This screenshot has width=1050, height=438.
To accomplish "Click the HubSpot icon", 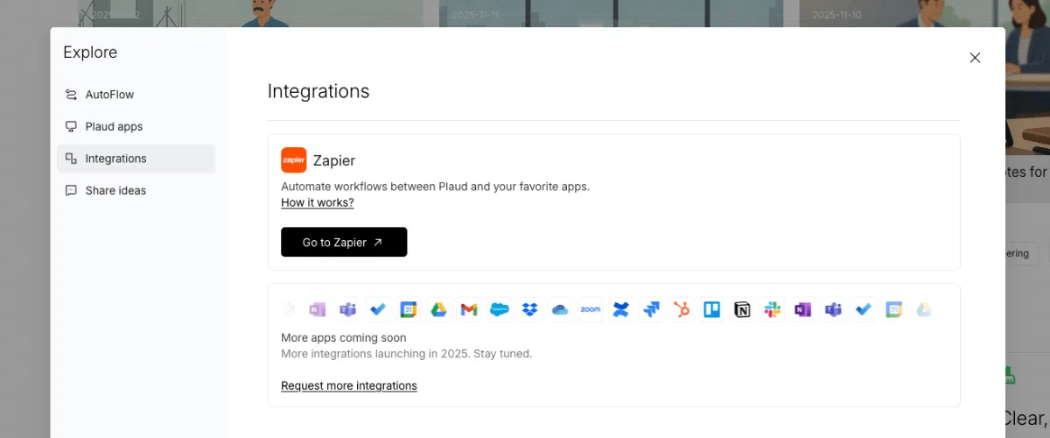I will [682, 309].
